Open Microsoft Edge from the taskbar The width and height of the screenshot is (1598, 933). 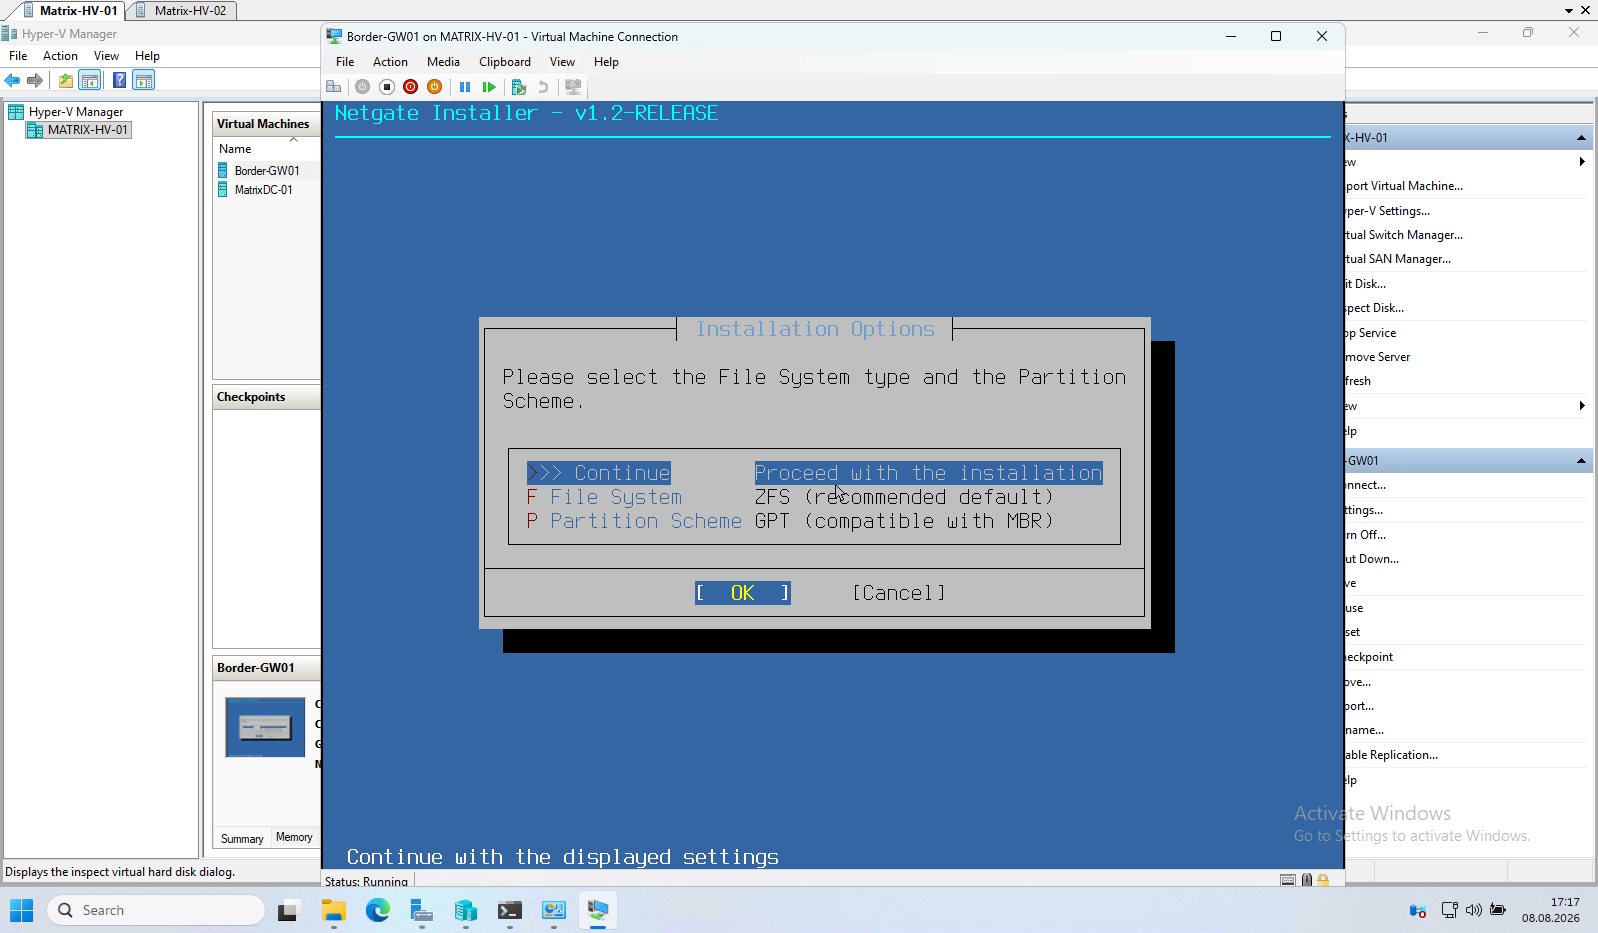[x=377, y=910]
